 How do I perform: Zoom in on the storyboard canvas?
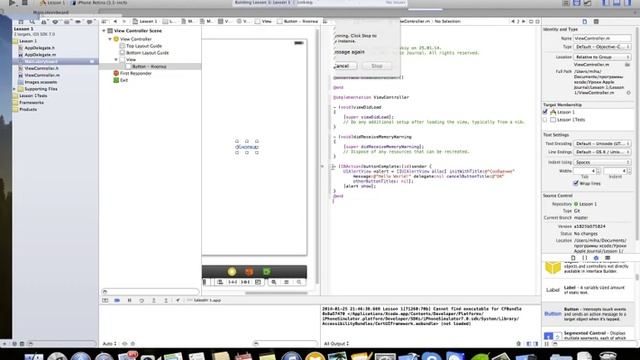299,282
